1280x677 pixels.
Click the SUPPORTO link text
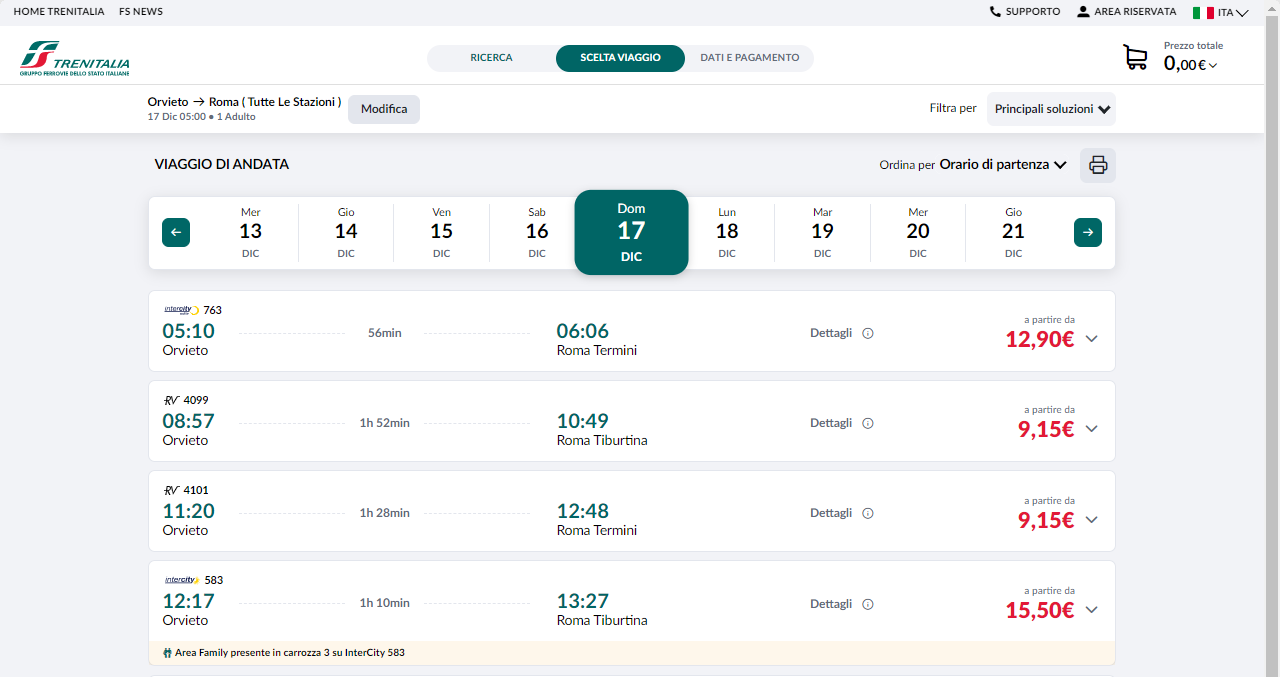click(1033, 12)
